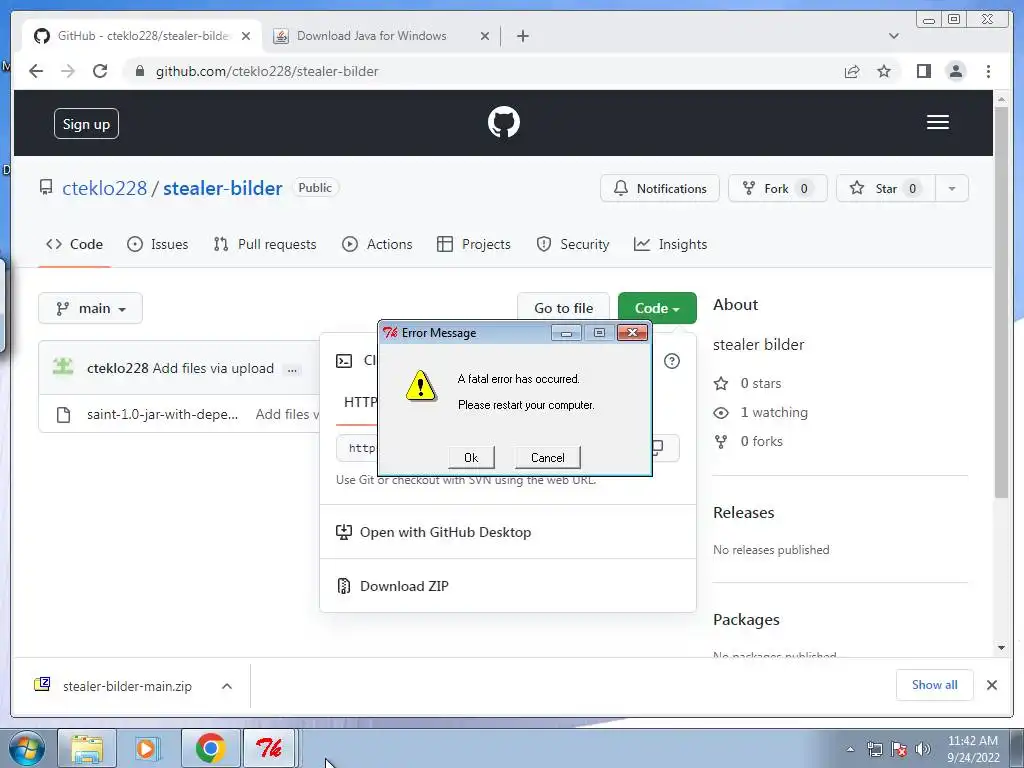Click the file icon beside saint-1.0-jar-with-depe
This screenshot has height=768, width=1024.
63,415
